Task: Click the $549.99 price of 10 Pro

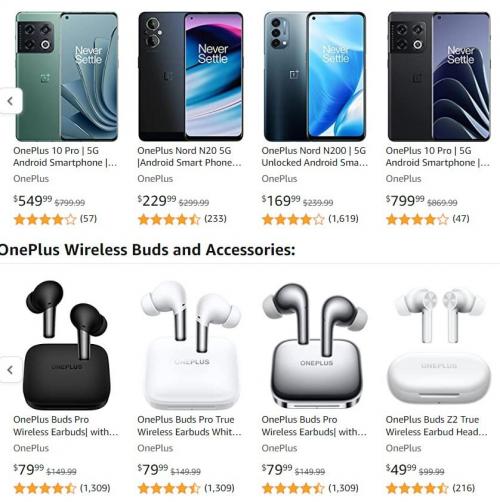Action: (x=32, y=201)
